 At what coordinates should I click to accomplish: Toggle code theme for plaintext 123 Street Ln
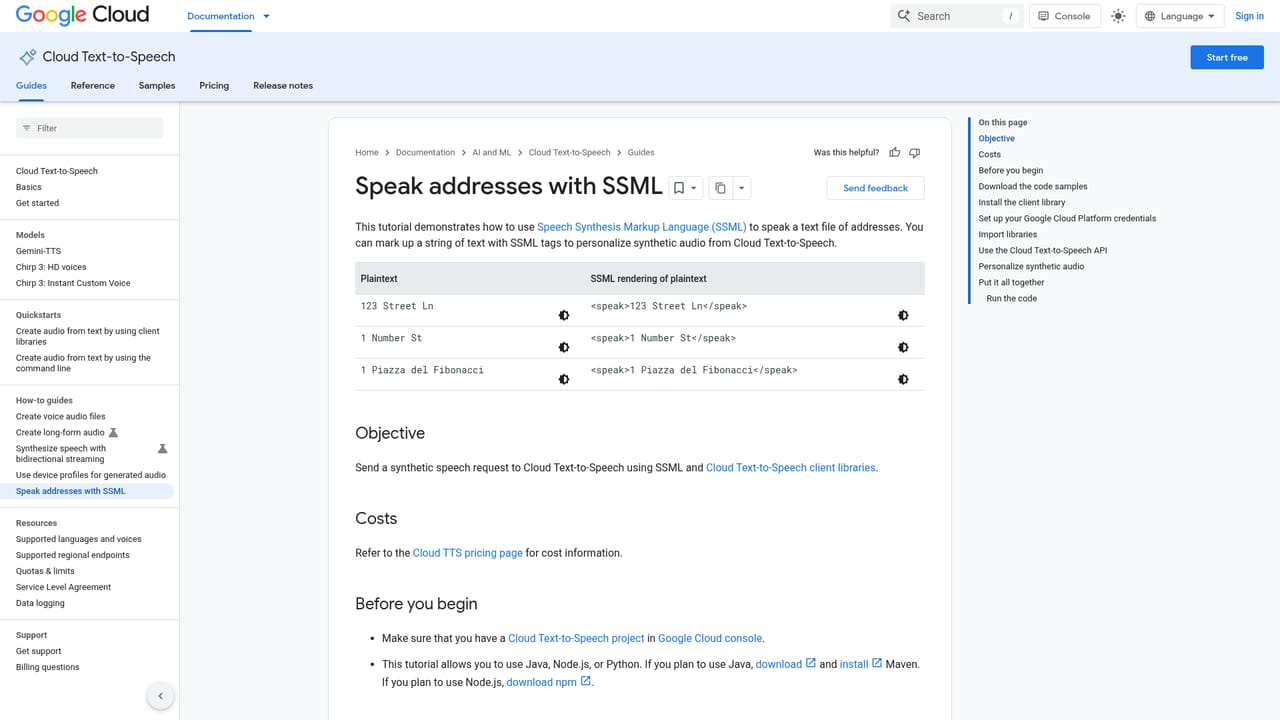[564, 315]
